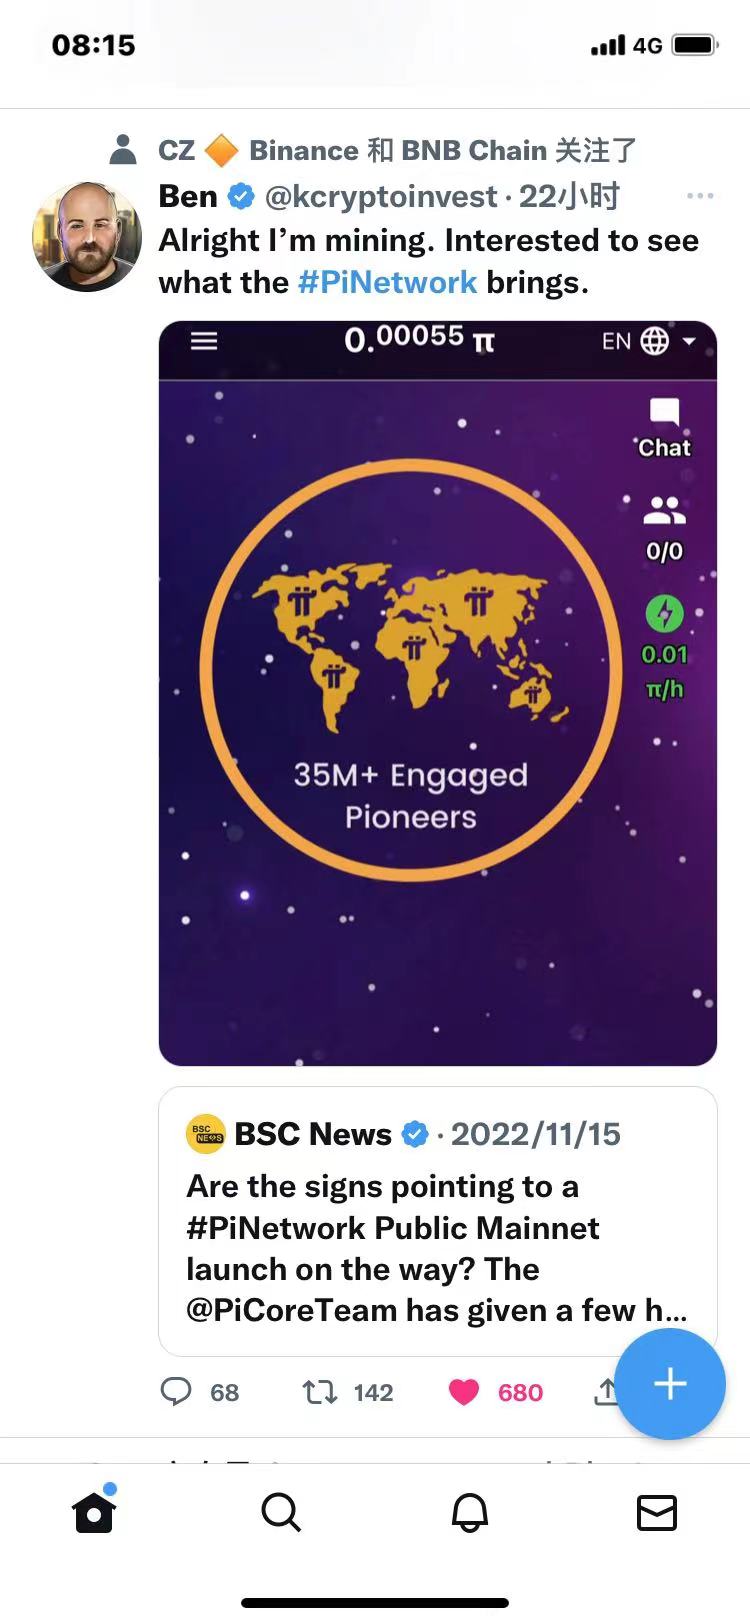Tap the reply comment icon
The image size is (750, 1624).
click(x=176, y=1391)
